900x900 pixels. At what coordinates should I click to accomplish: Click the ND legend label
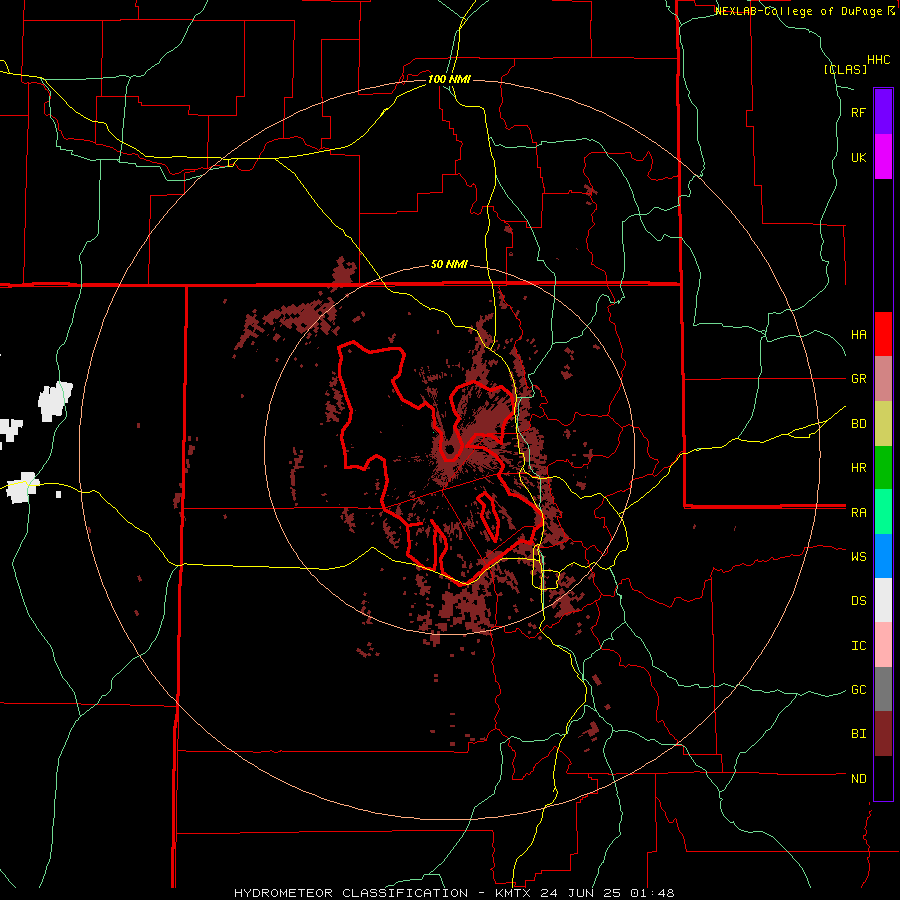coord(858,779)
